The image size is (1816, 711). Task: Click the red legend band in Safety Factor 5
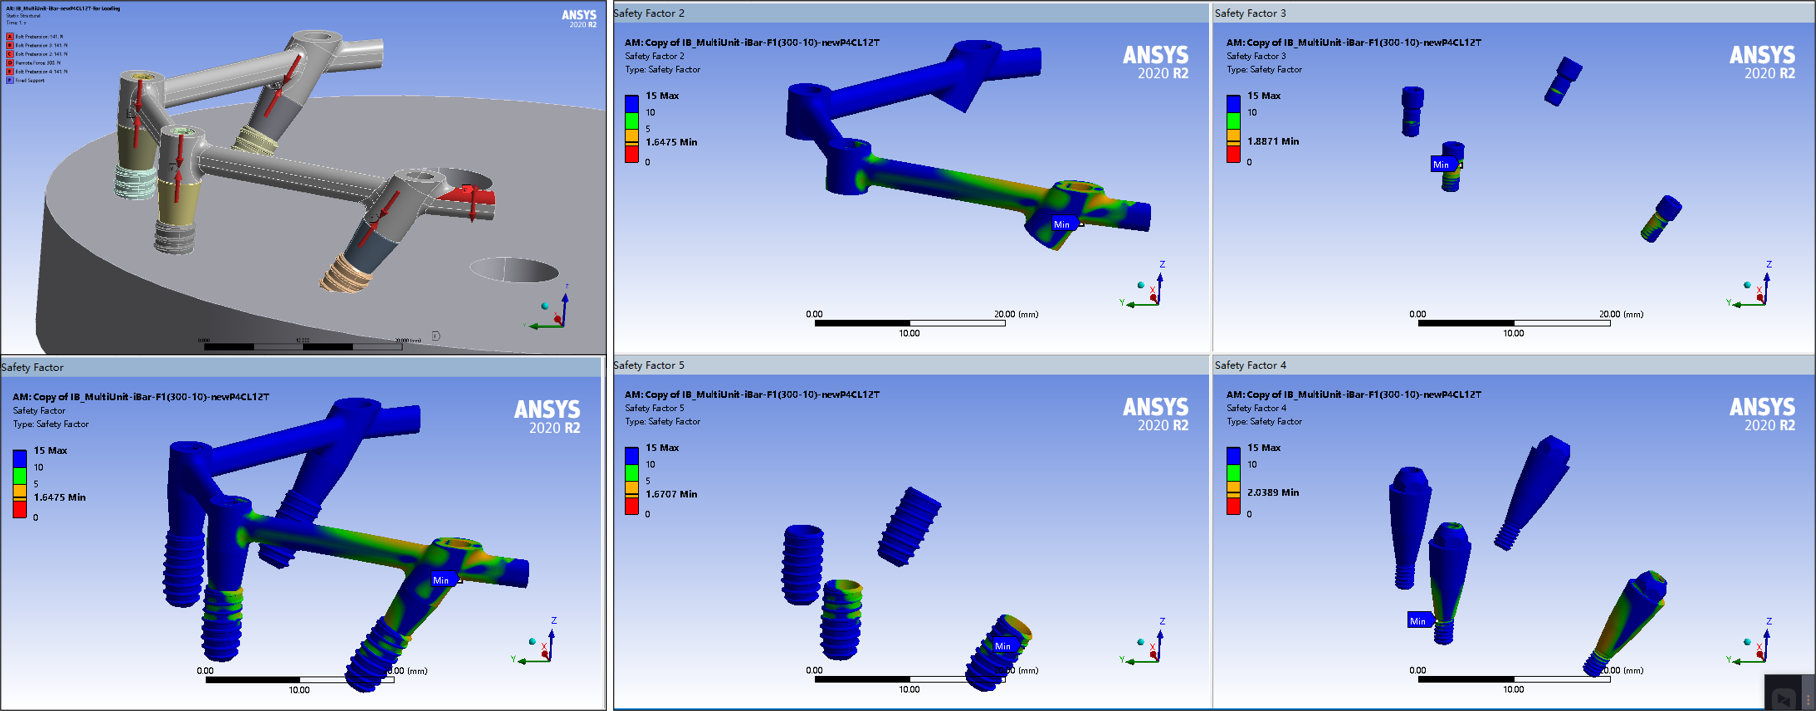click(x=632, y=506)
